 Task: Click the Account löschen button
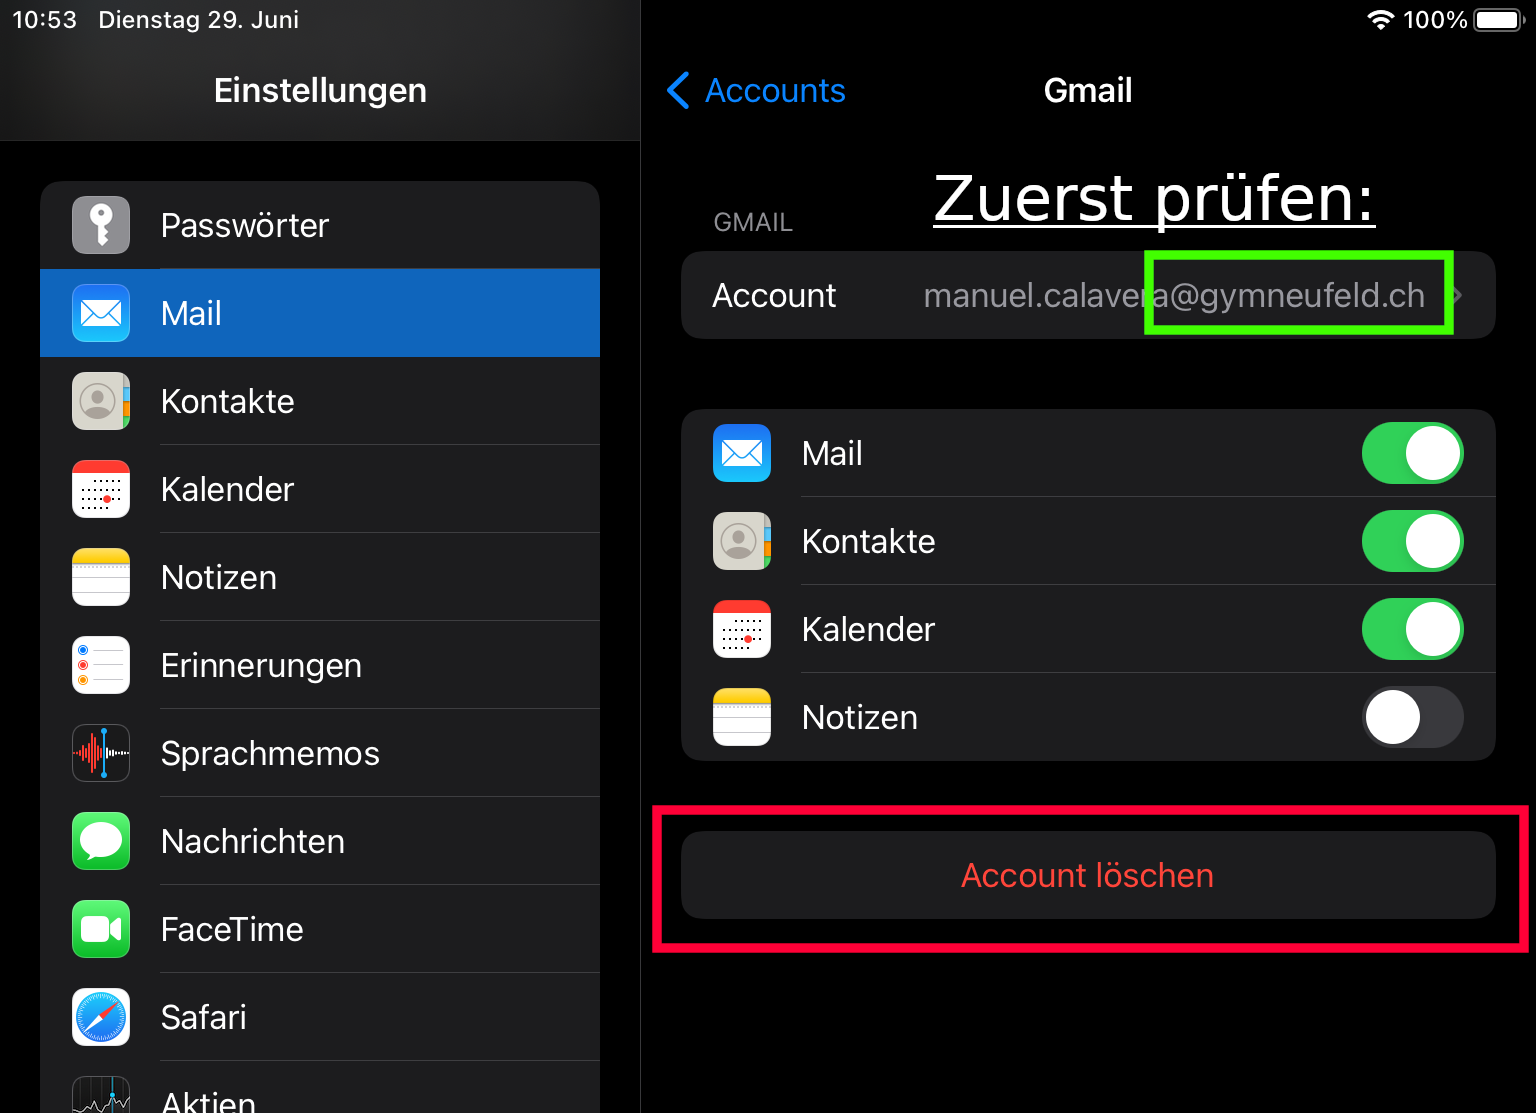coord(1088,875)
